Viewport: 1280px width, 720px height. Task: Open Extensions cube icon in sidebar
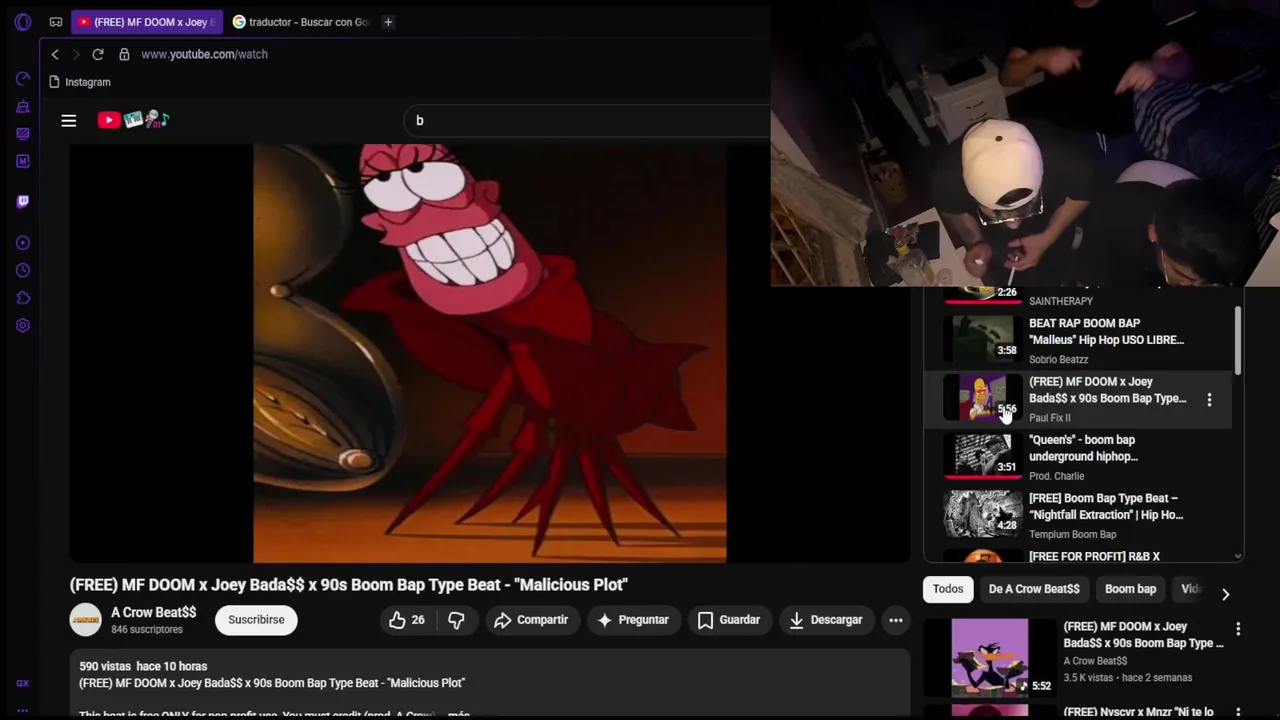click(23, 298)
